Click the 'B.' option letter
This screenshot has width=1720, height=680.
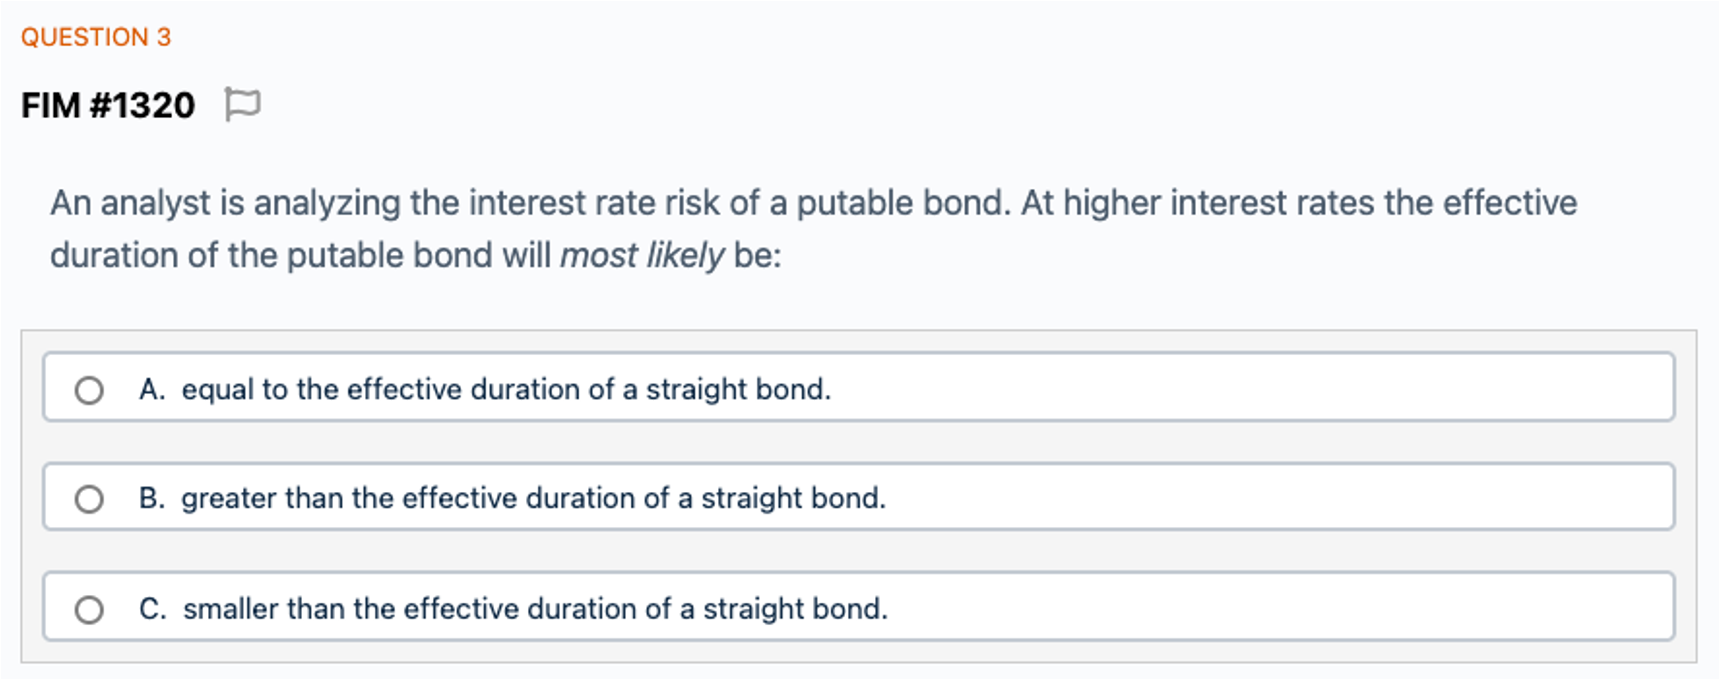coord(152,498)
